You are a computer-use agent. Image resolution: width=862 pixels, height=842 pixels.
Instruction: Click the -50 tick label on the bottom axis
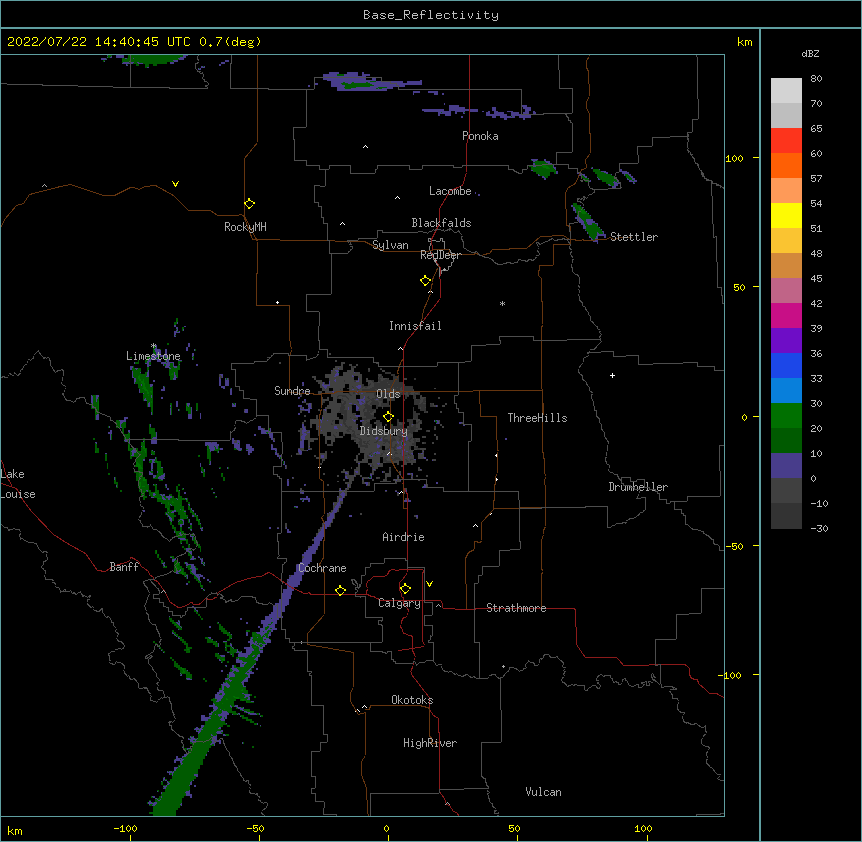[x=256, y=829]
